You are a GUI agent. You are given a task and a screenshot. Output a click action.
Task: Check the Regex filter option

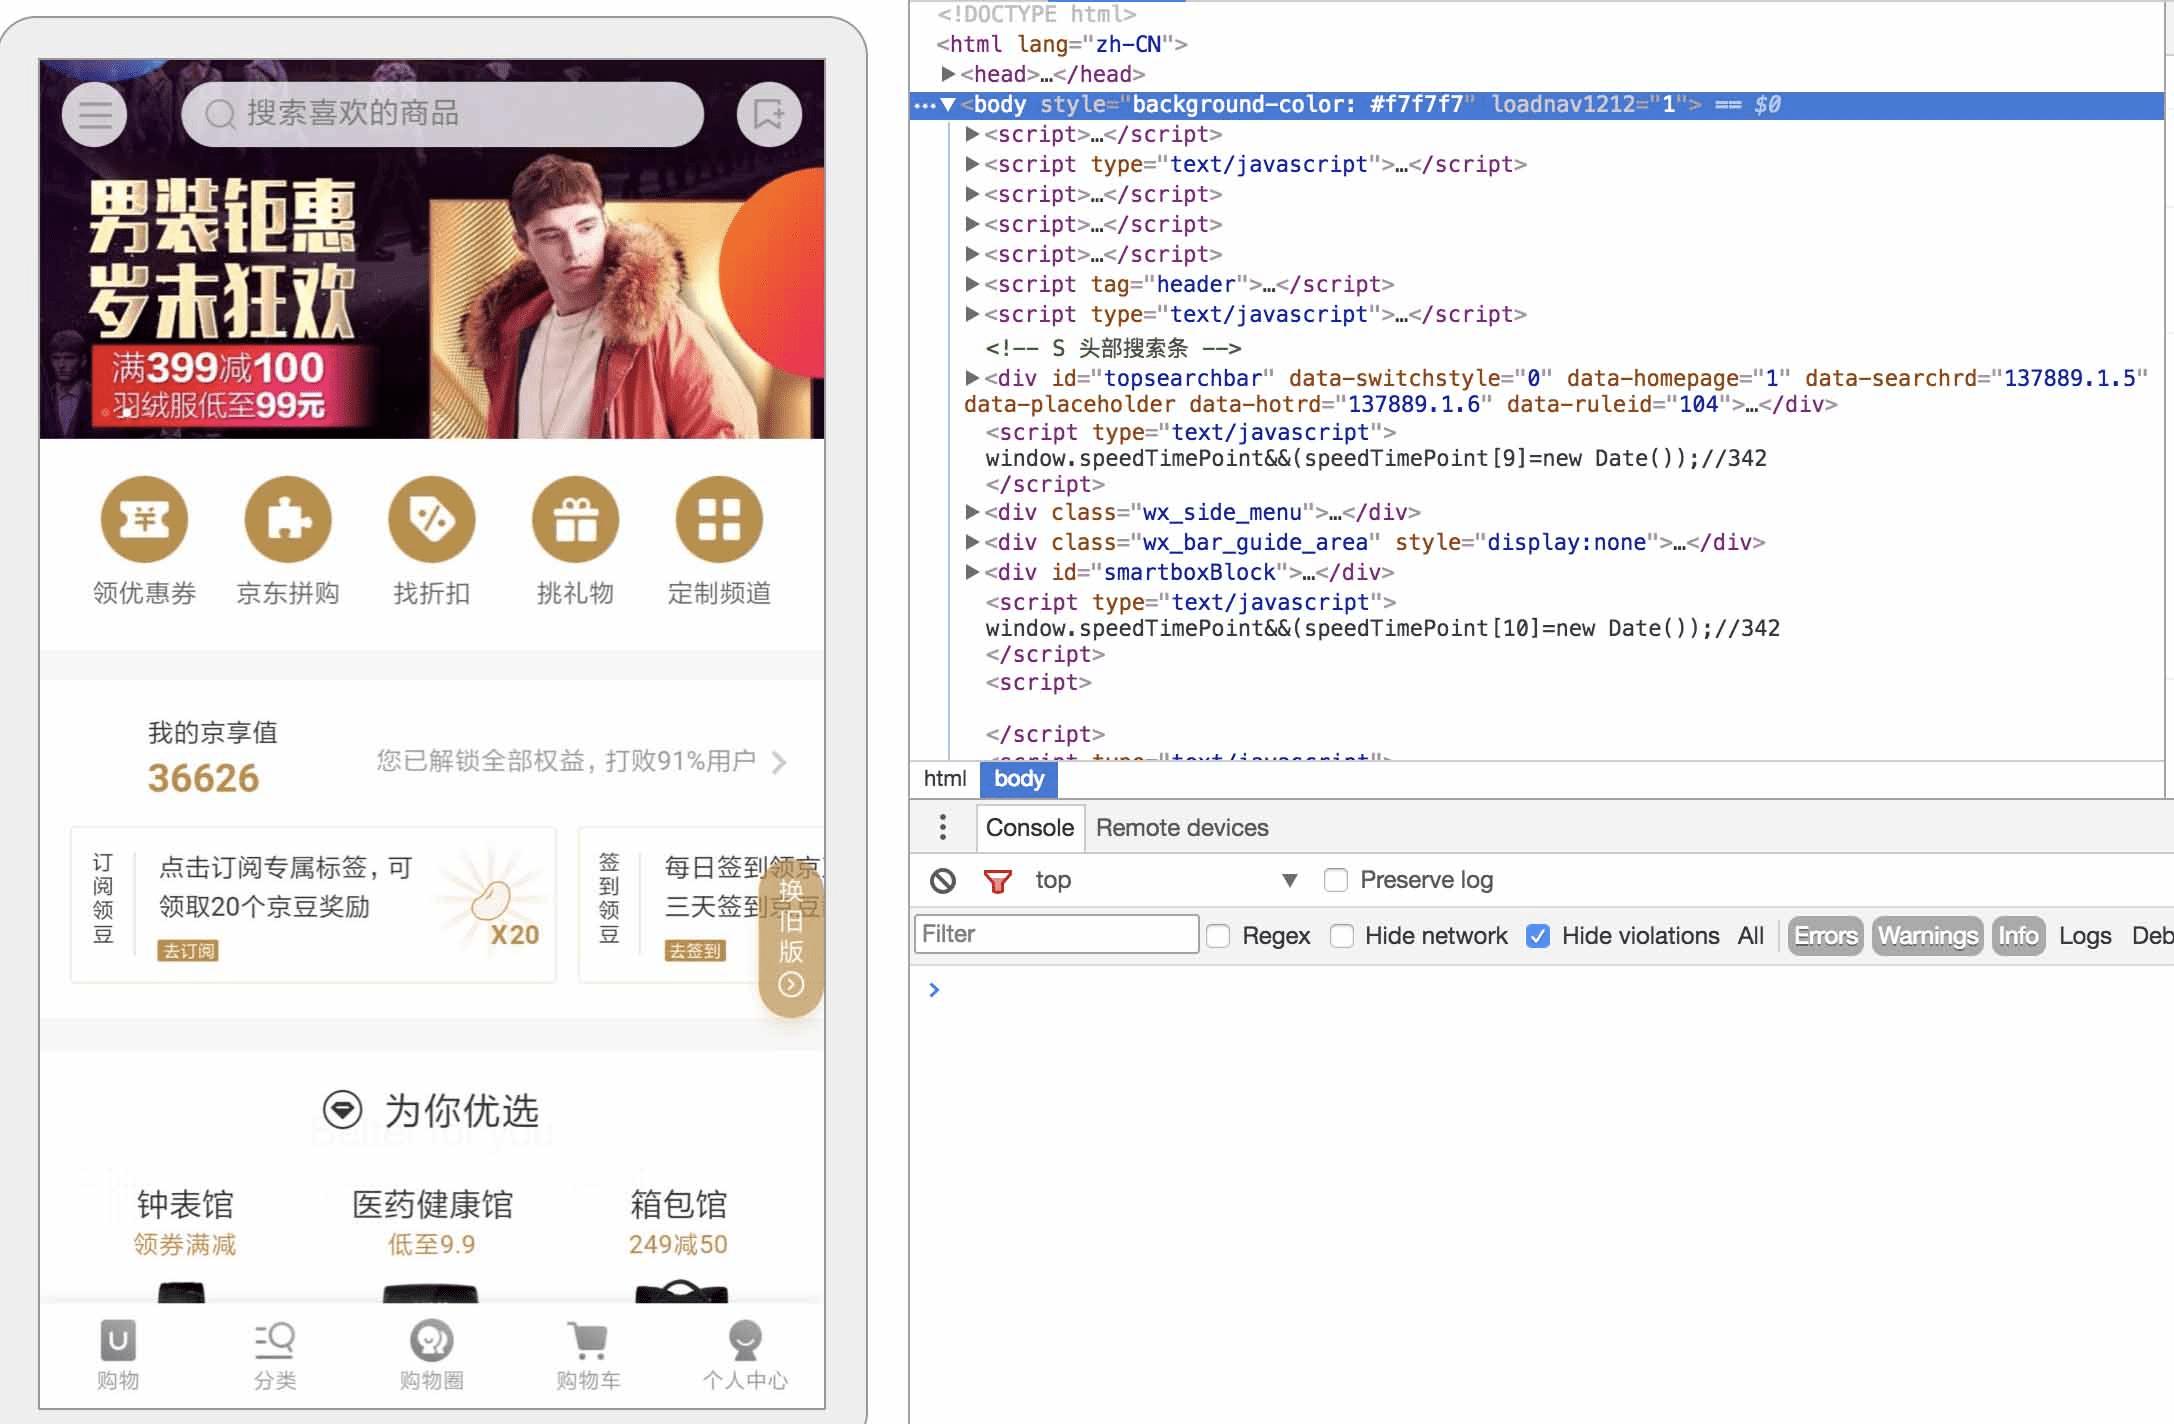click(x=1218, y=936)
